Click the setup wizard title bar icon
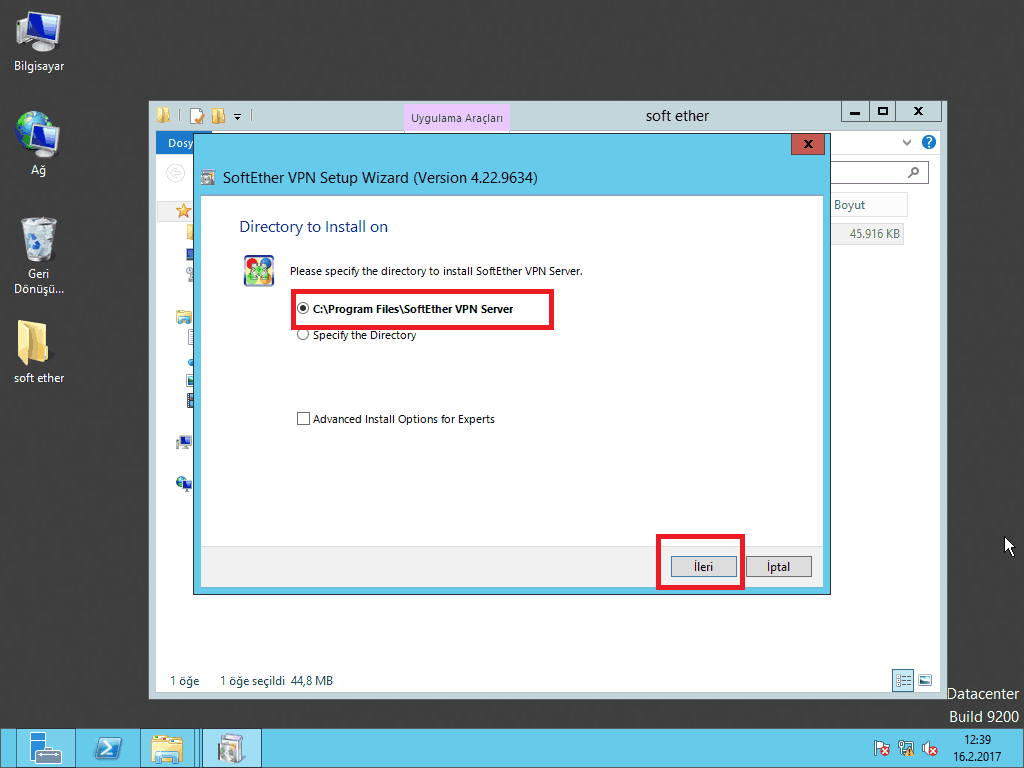 point(208,178)
